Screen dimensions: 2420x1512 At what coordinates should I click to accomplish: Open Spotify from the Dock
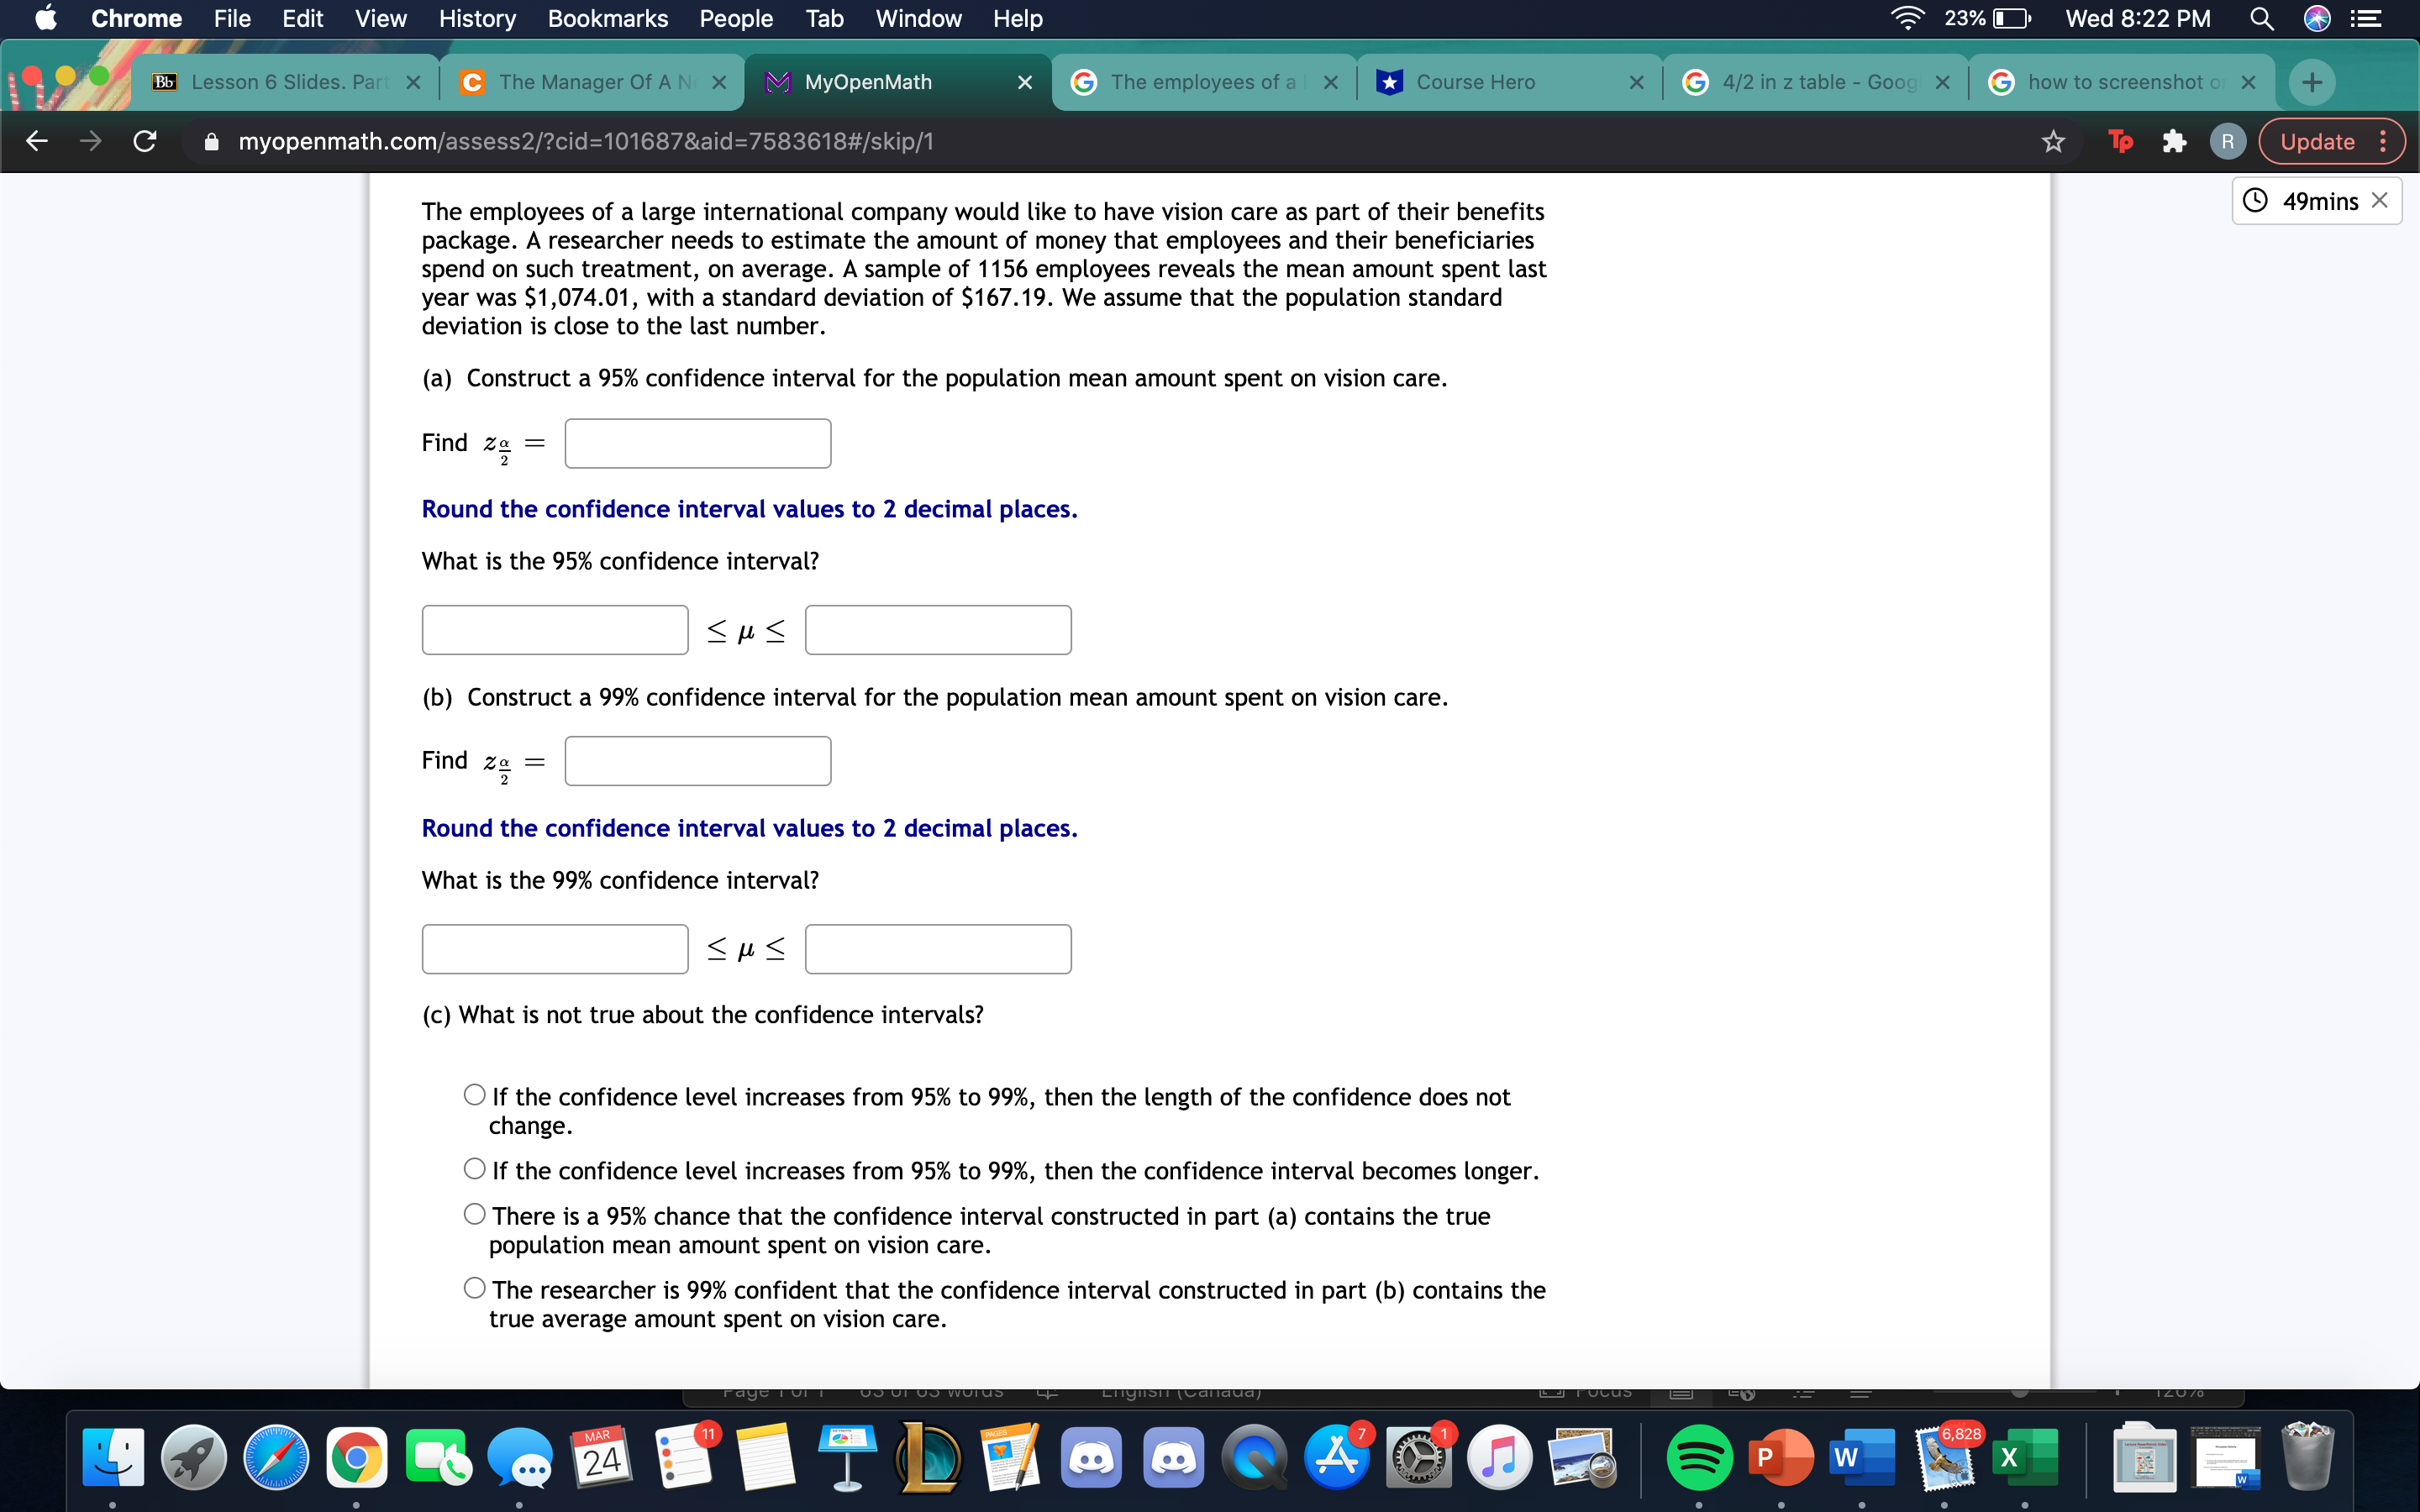(1700, 1457)
